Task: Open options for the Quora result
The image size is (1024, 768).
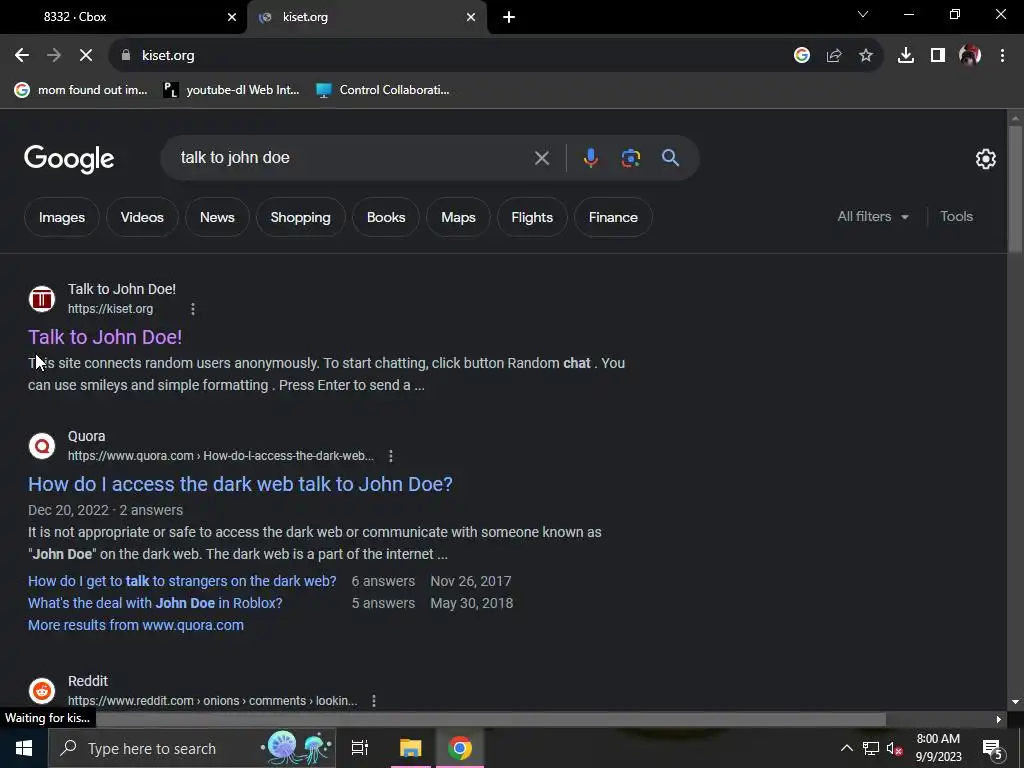Action: [x=391, y=456]
